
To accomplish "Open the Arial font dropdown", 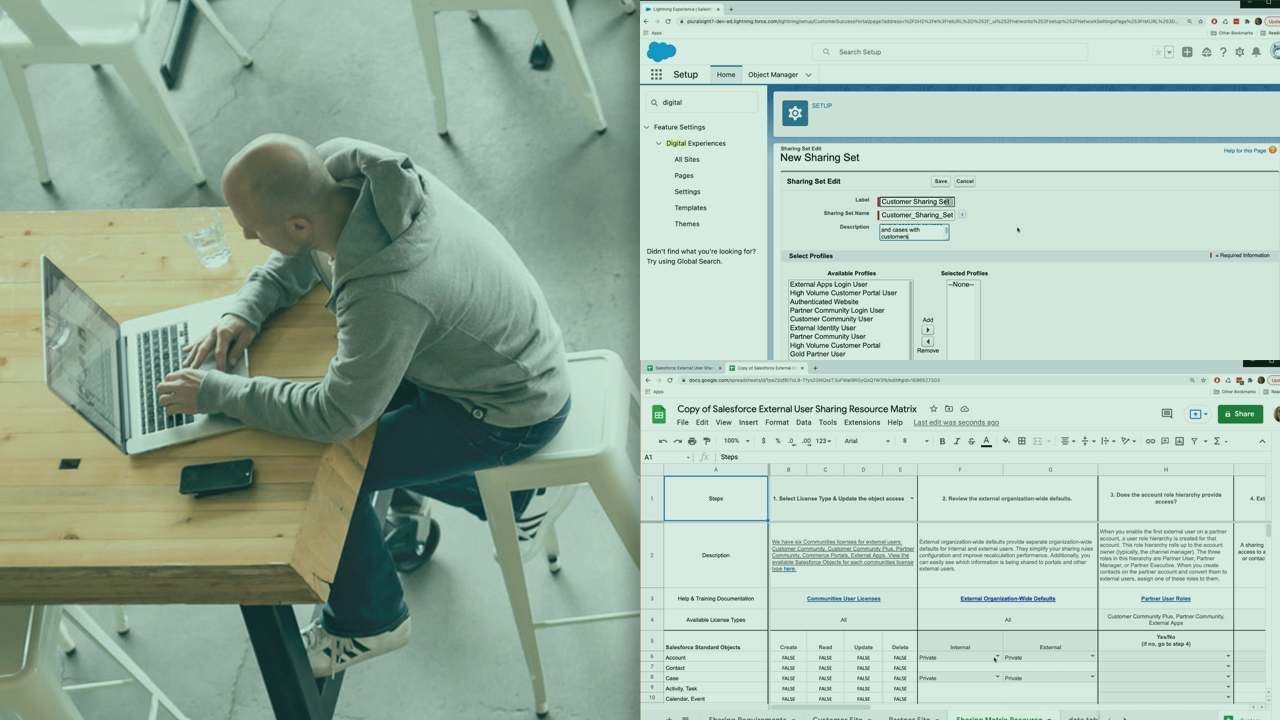I will coord(867,441).
